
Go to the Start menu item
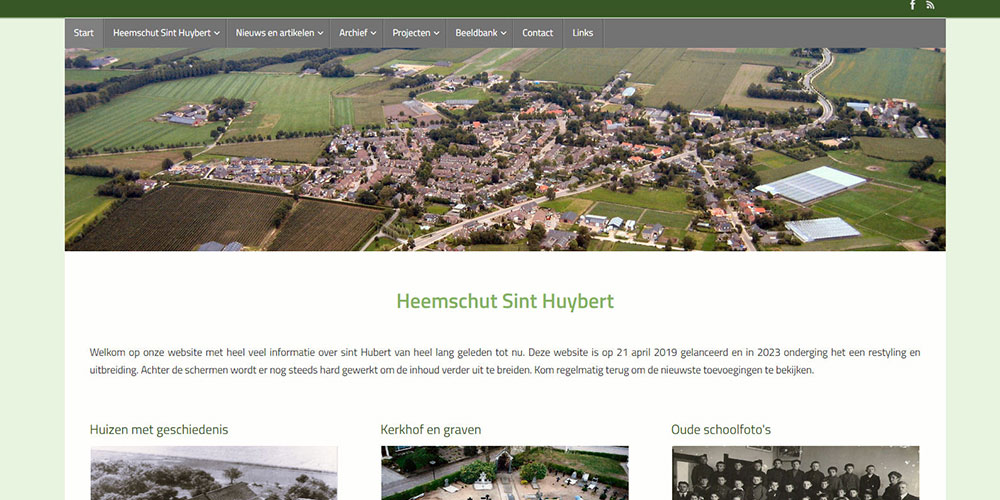84,33
